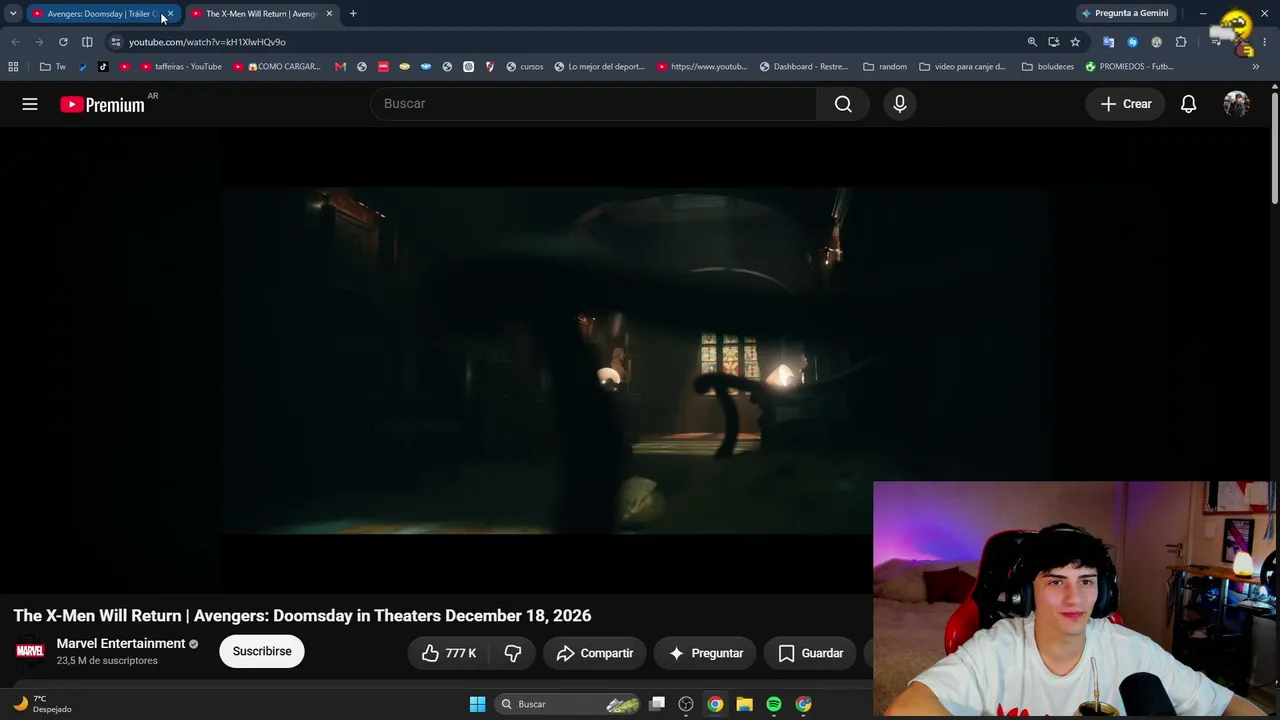Screen dimensions: 1280x720
Task: Save video with Guardar button
Action: pyautogui.click(x=811, y=653)
